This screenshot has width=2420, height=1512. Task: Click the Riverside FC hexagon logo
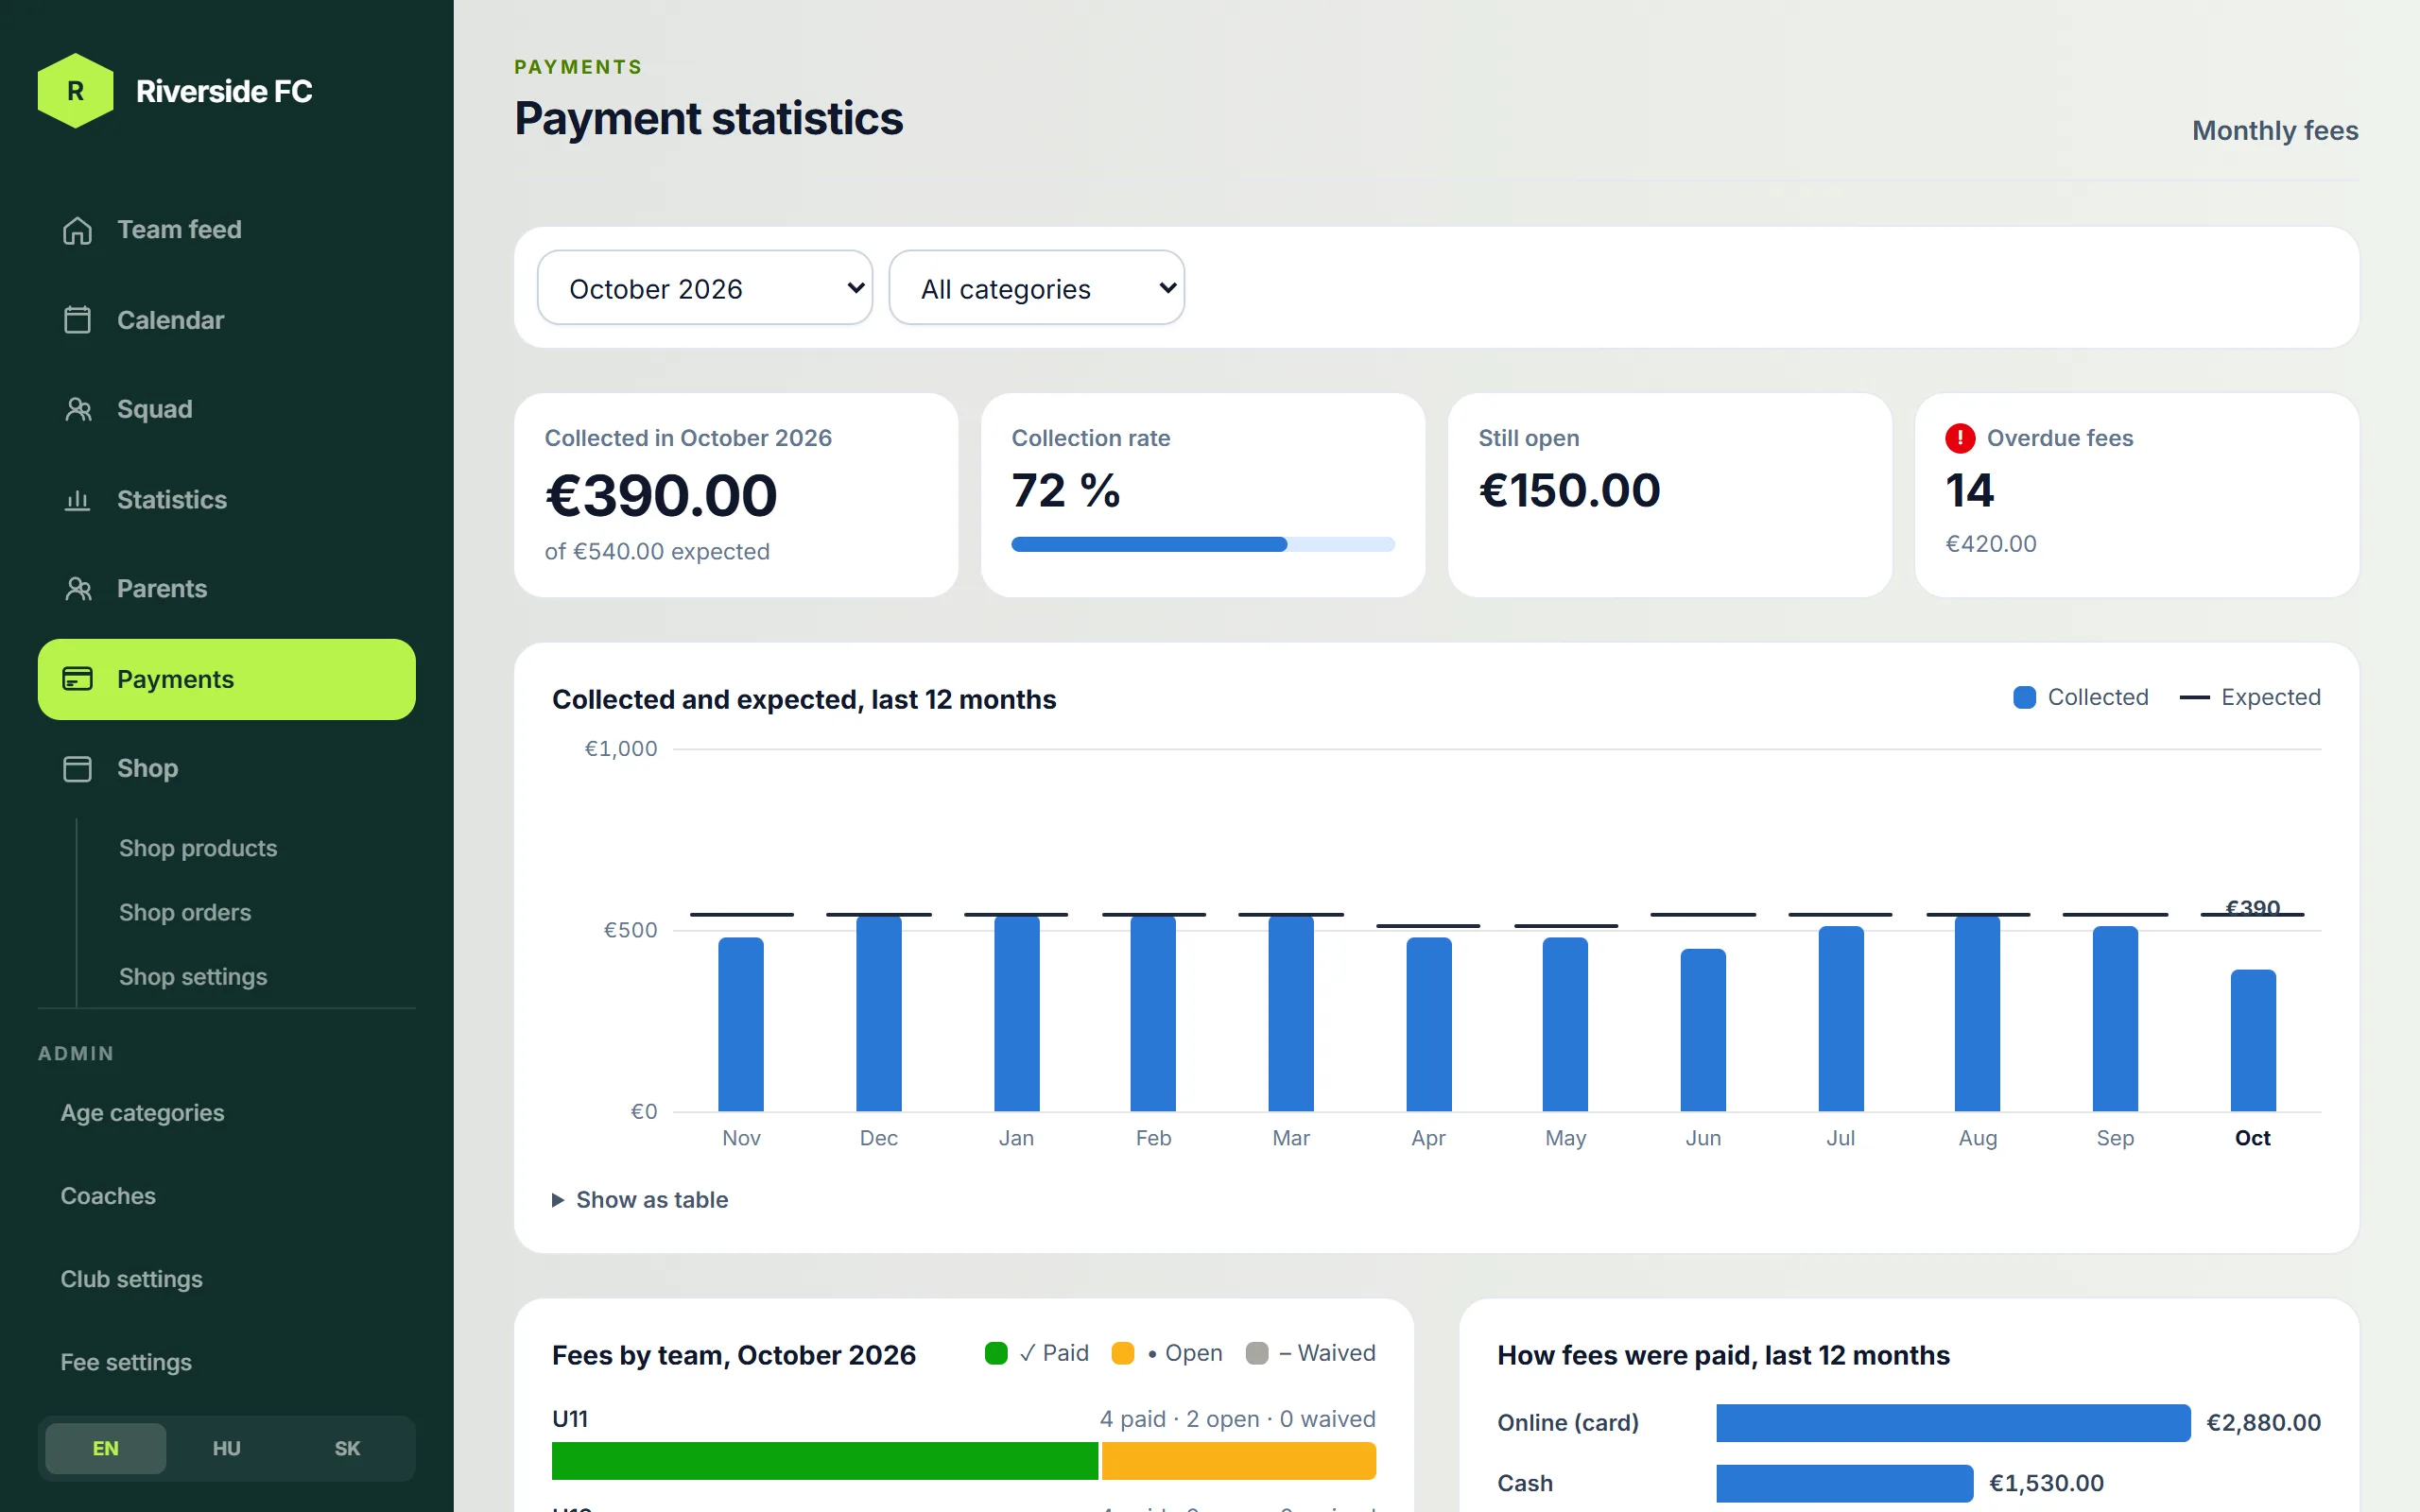pos(75,91)
